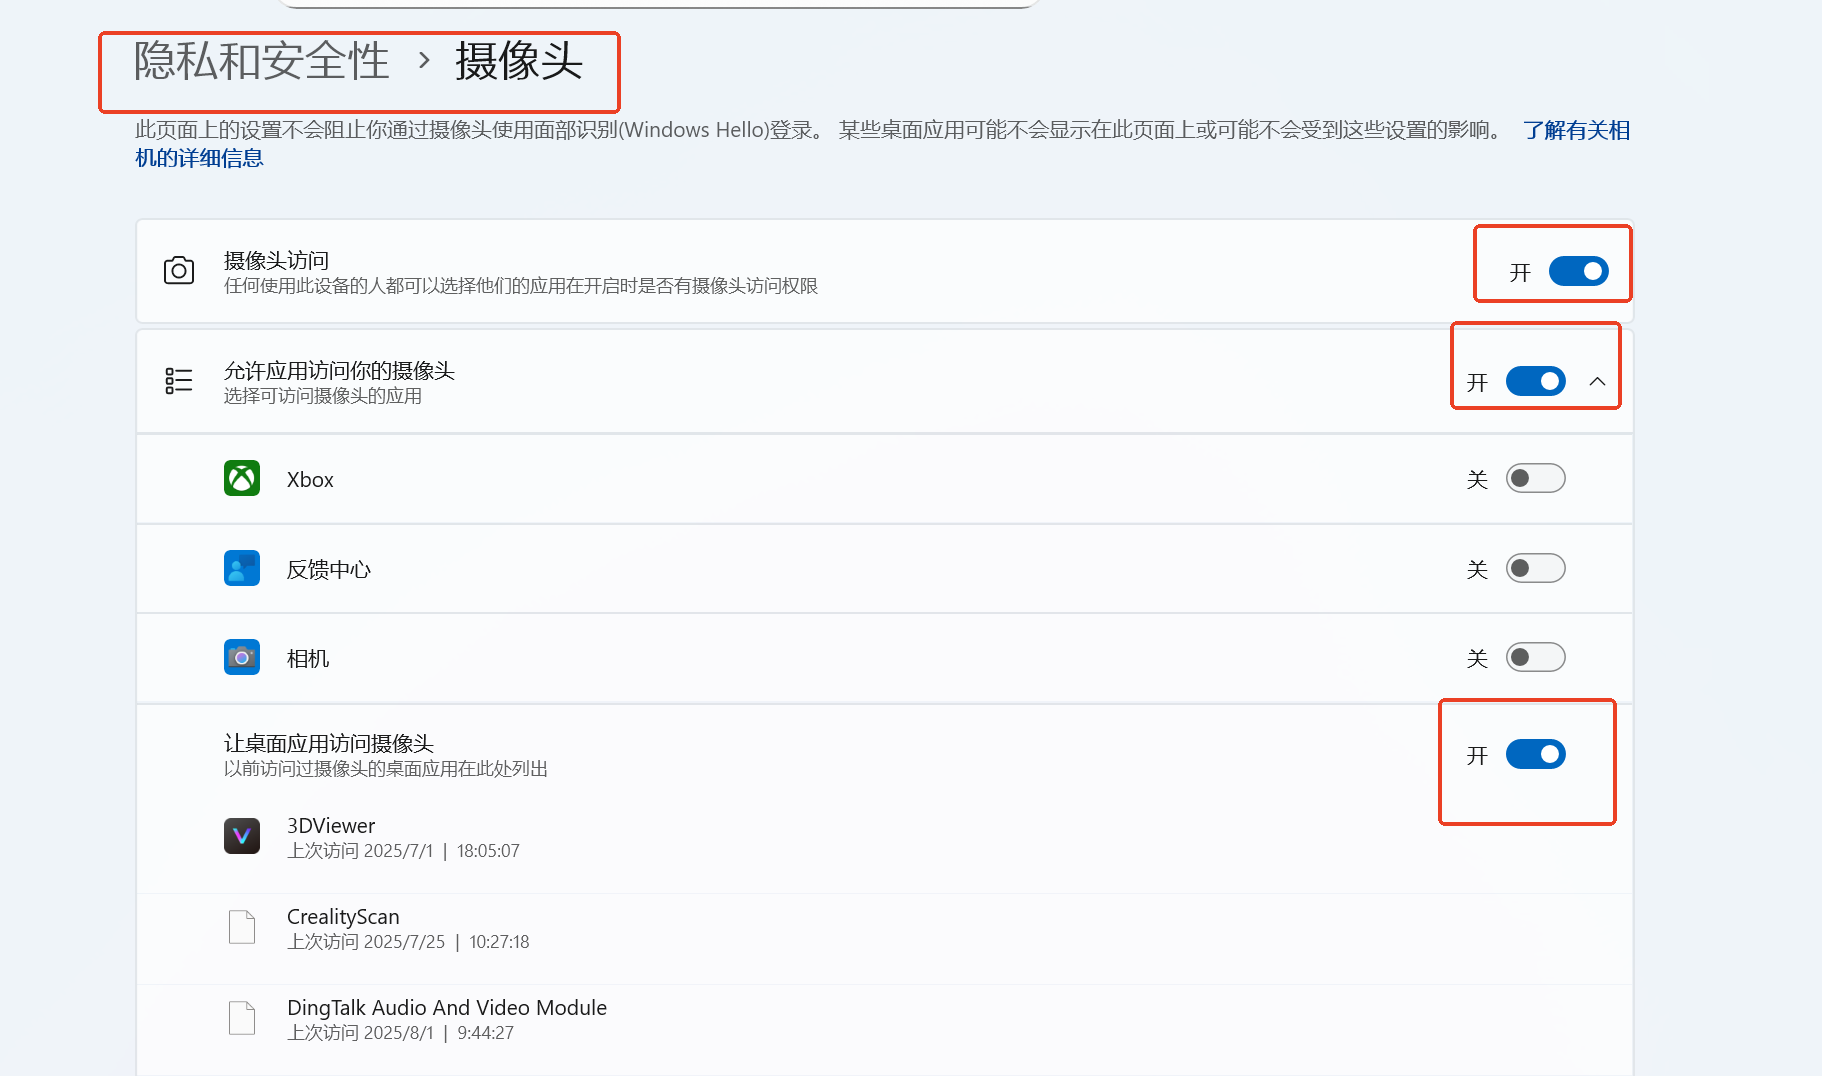Go back to 隐私和安全性 breadcrumb
Screen dimensions: 1822x1076
tap(262, 61)
